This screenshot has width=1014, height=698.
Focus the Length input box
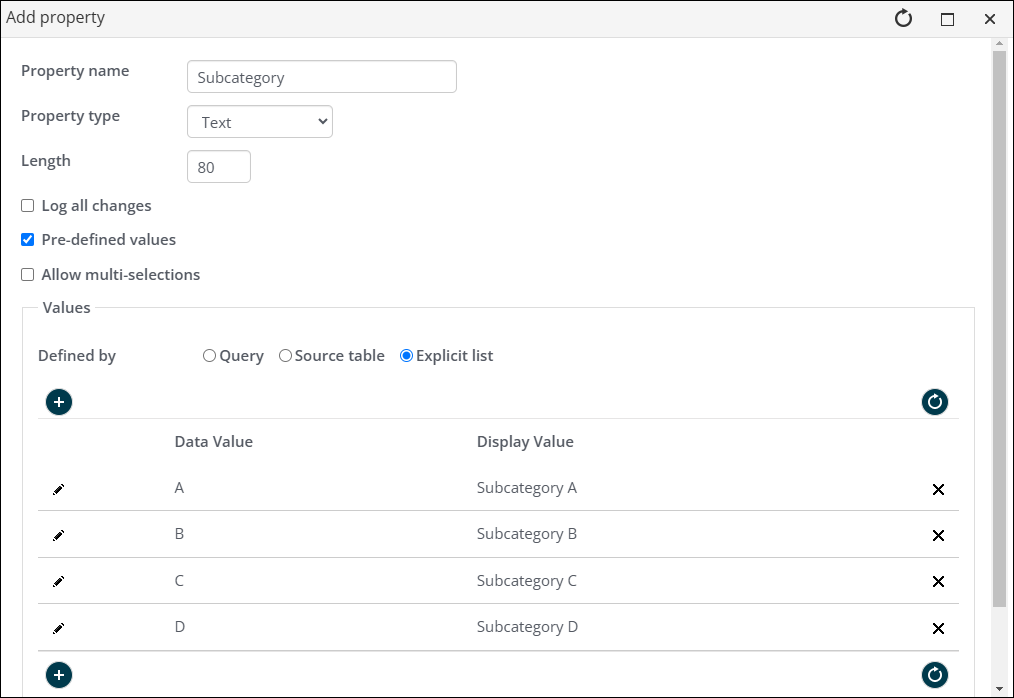218,167
